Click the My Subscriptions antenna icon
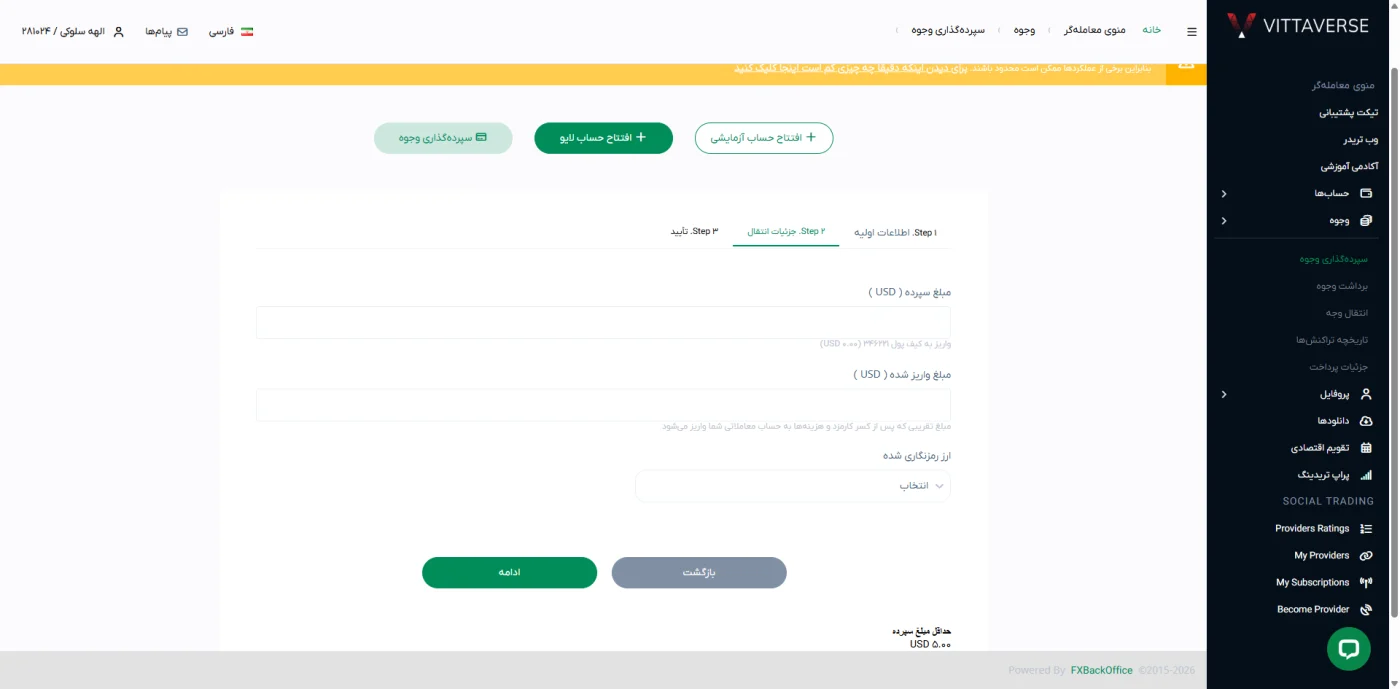The height and width of the screenshot is (689, 1400). pyautogui.click(x=1366, y=582)
